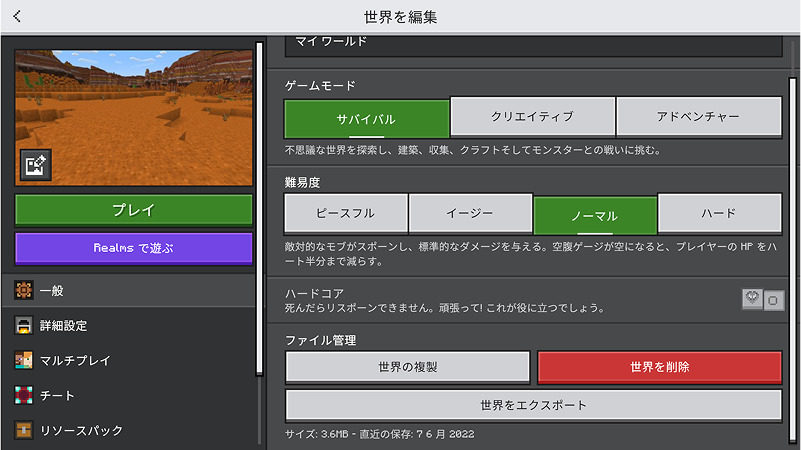
Task: Click the world name field マイ ワールド
Action: [533, 45]
